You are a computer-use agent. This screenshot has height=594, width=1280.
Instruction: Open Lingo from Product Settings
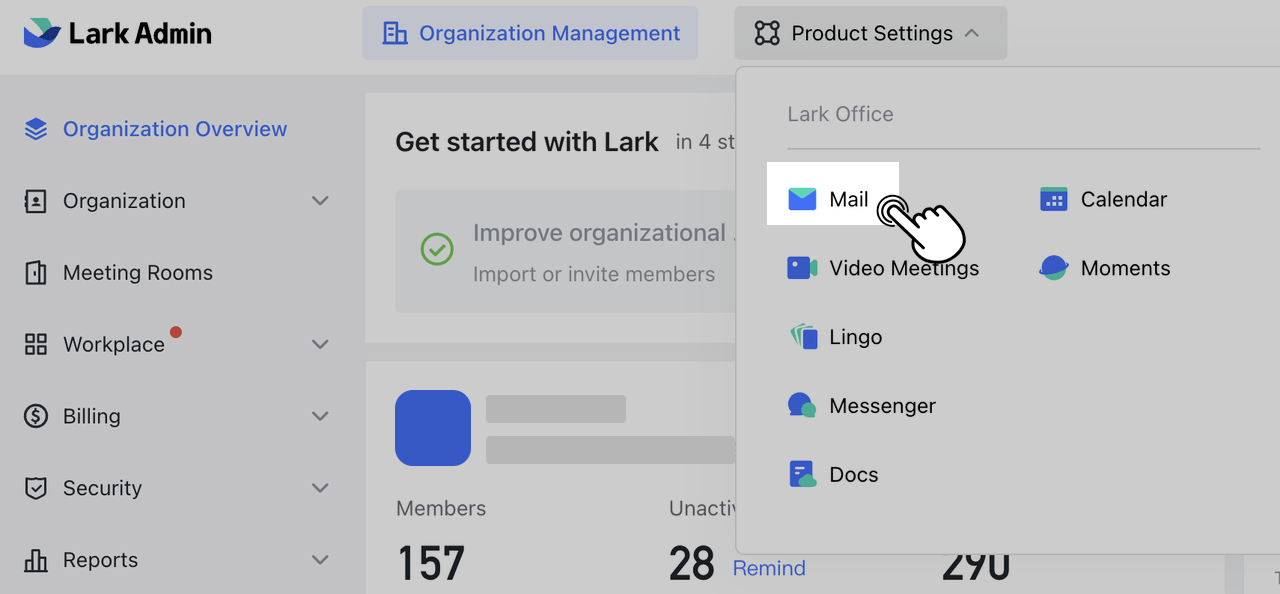coord(836,337)
